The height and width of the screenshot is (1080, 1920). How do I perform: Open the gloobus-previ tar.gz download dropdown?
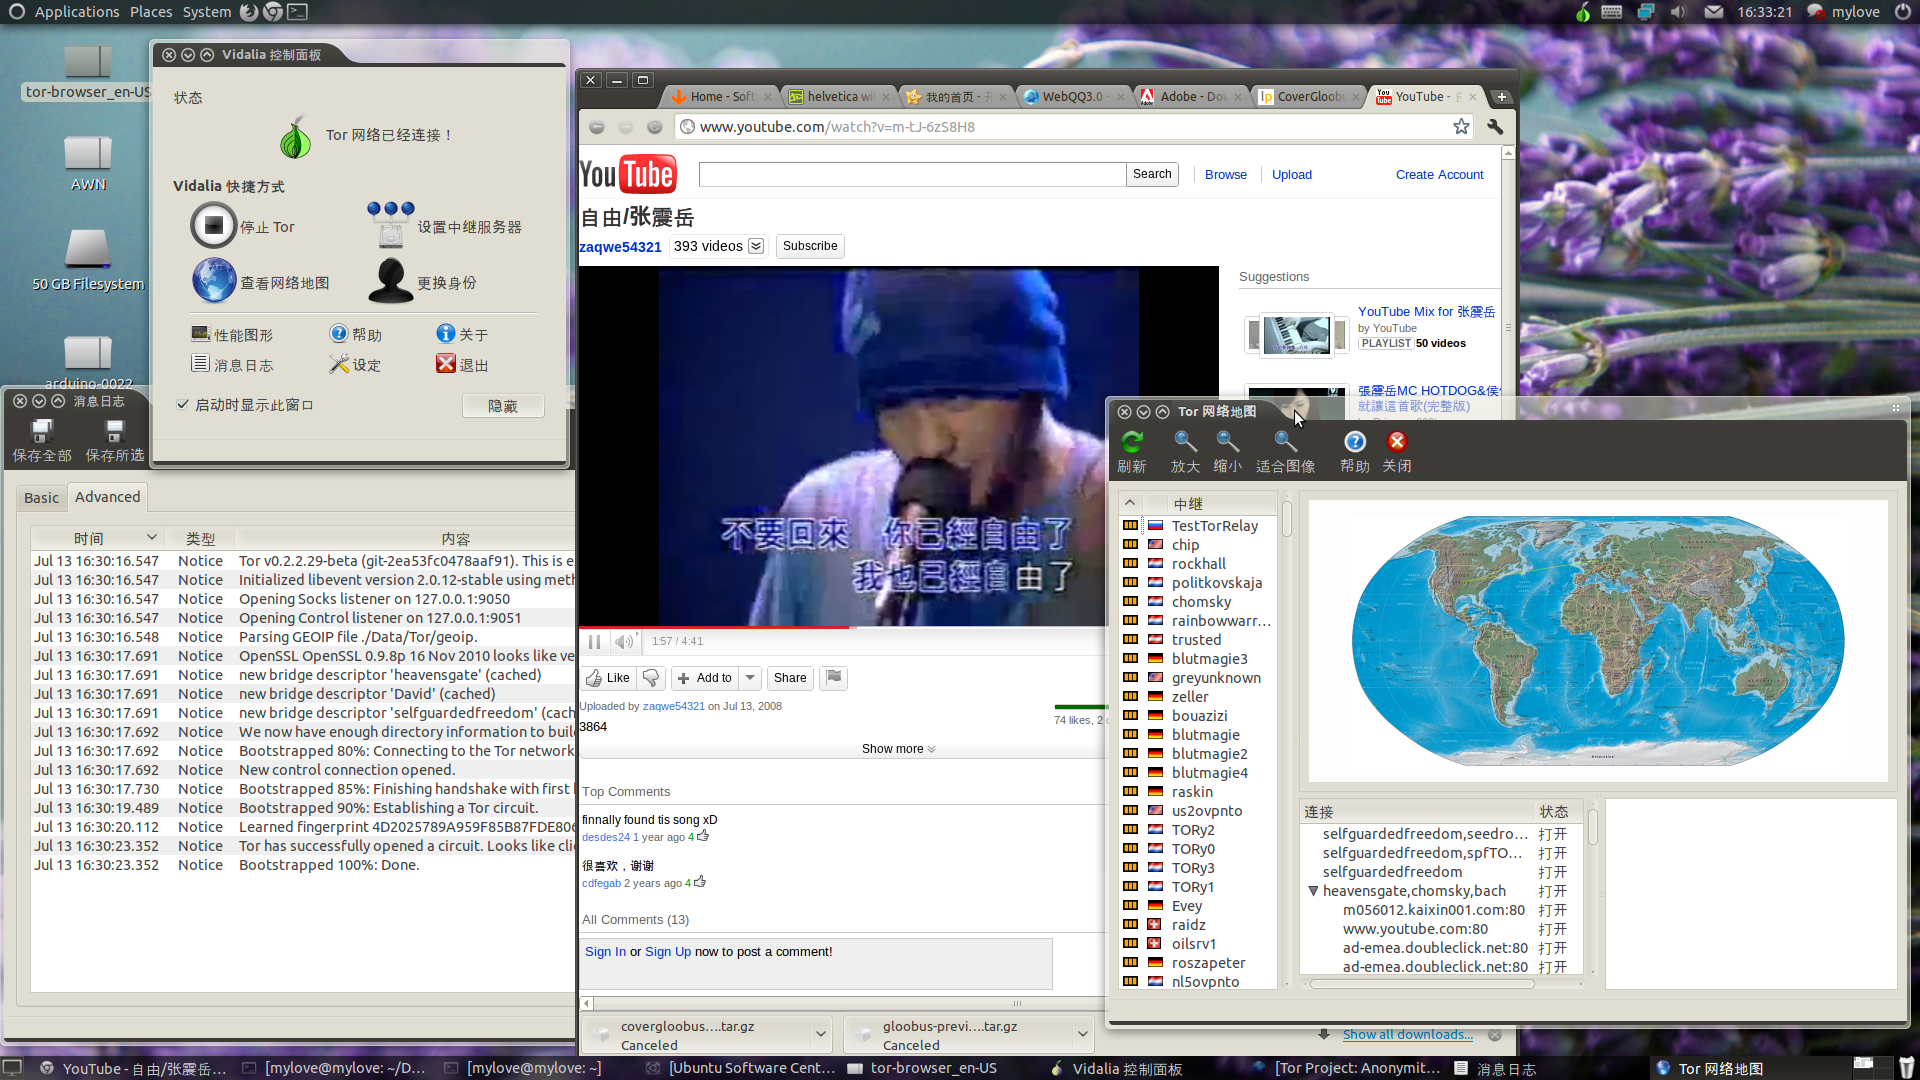(1082, 1034)
